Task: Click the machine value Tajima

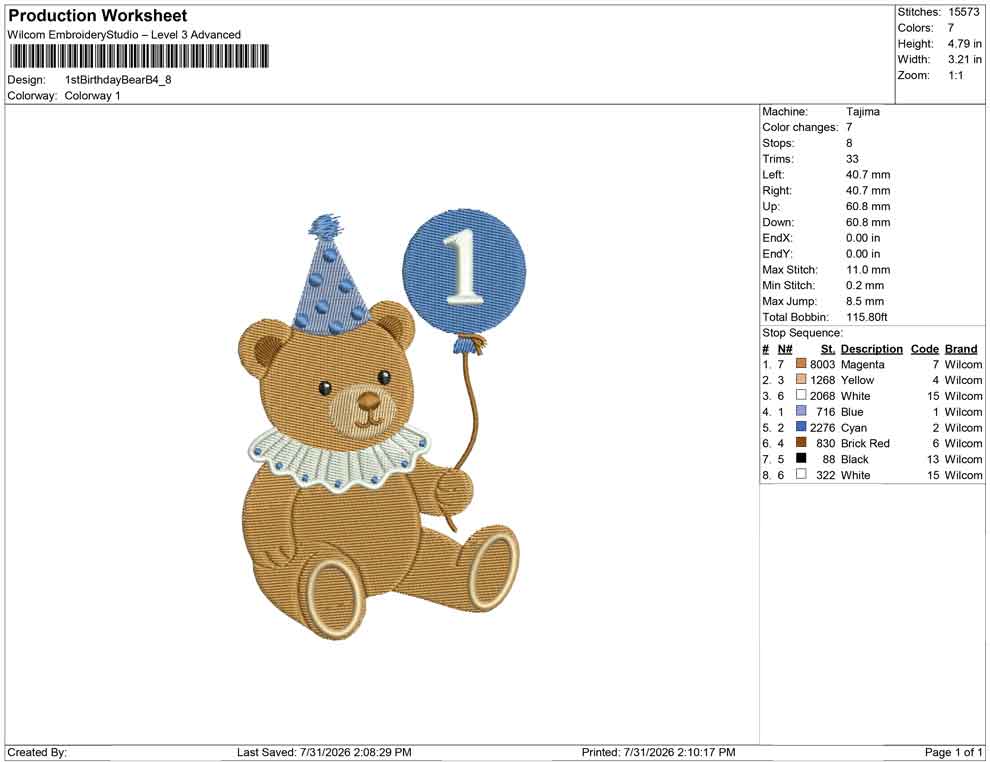Action: pos(862,112)
